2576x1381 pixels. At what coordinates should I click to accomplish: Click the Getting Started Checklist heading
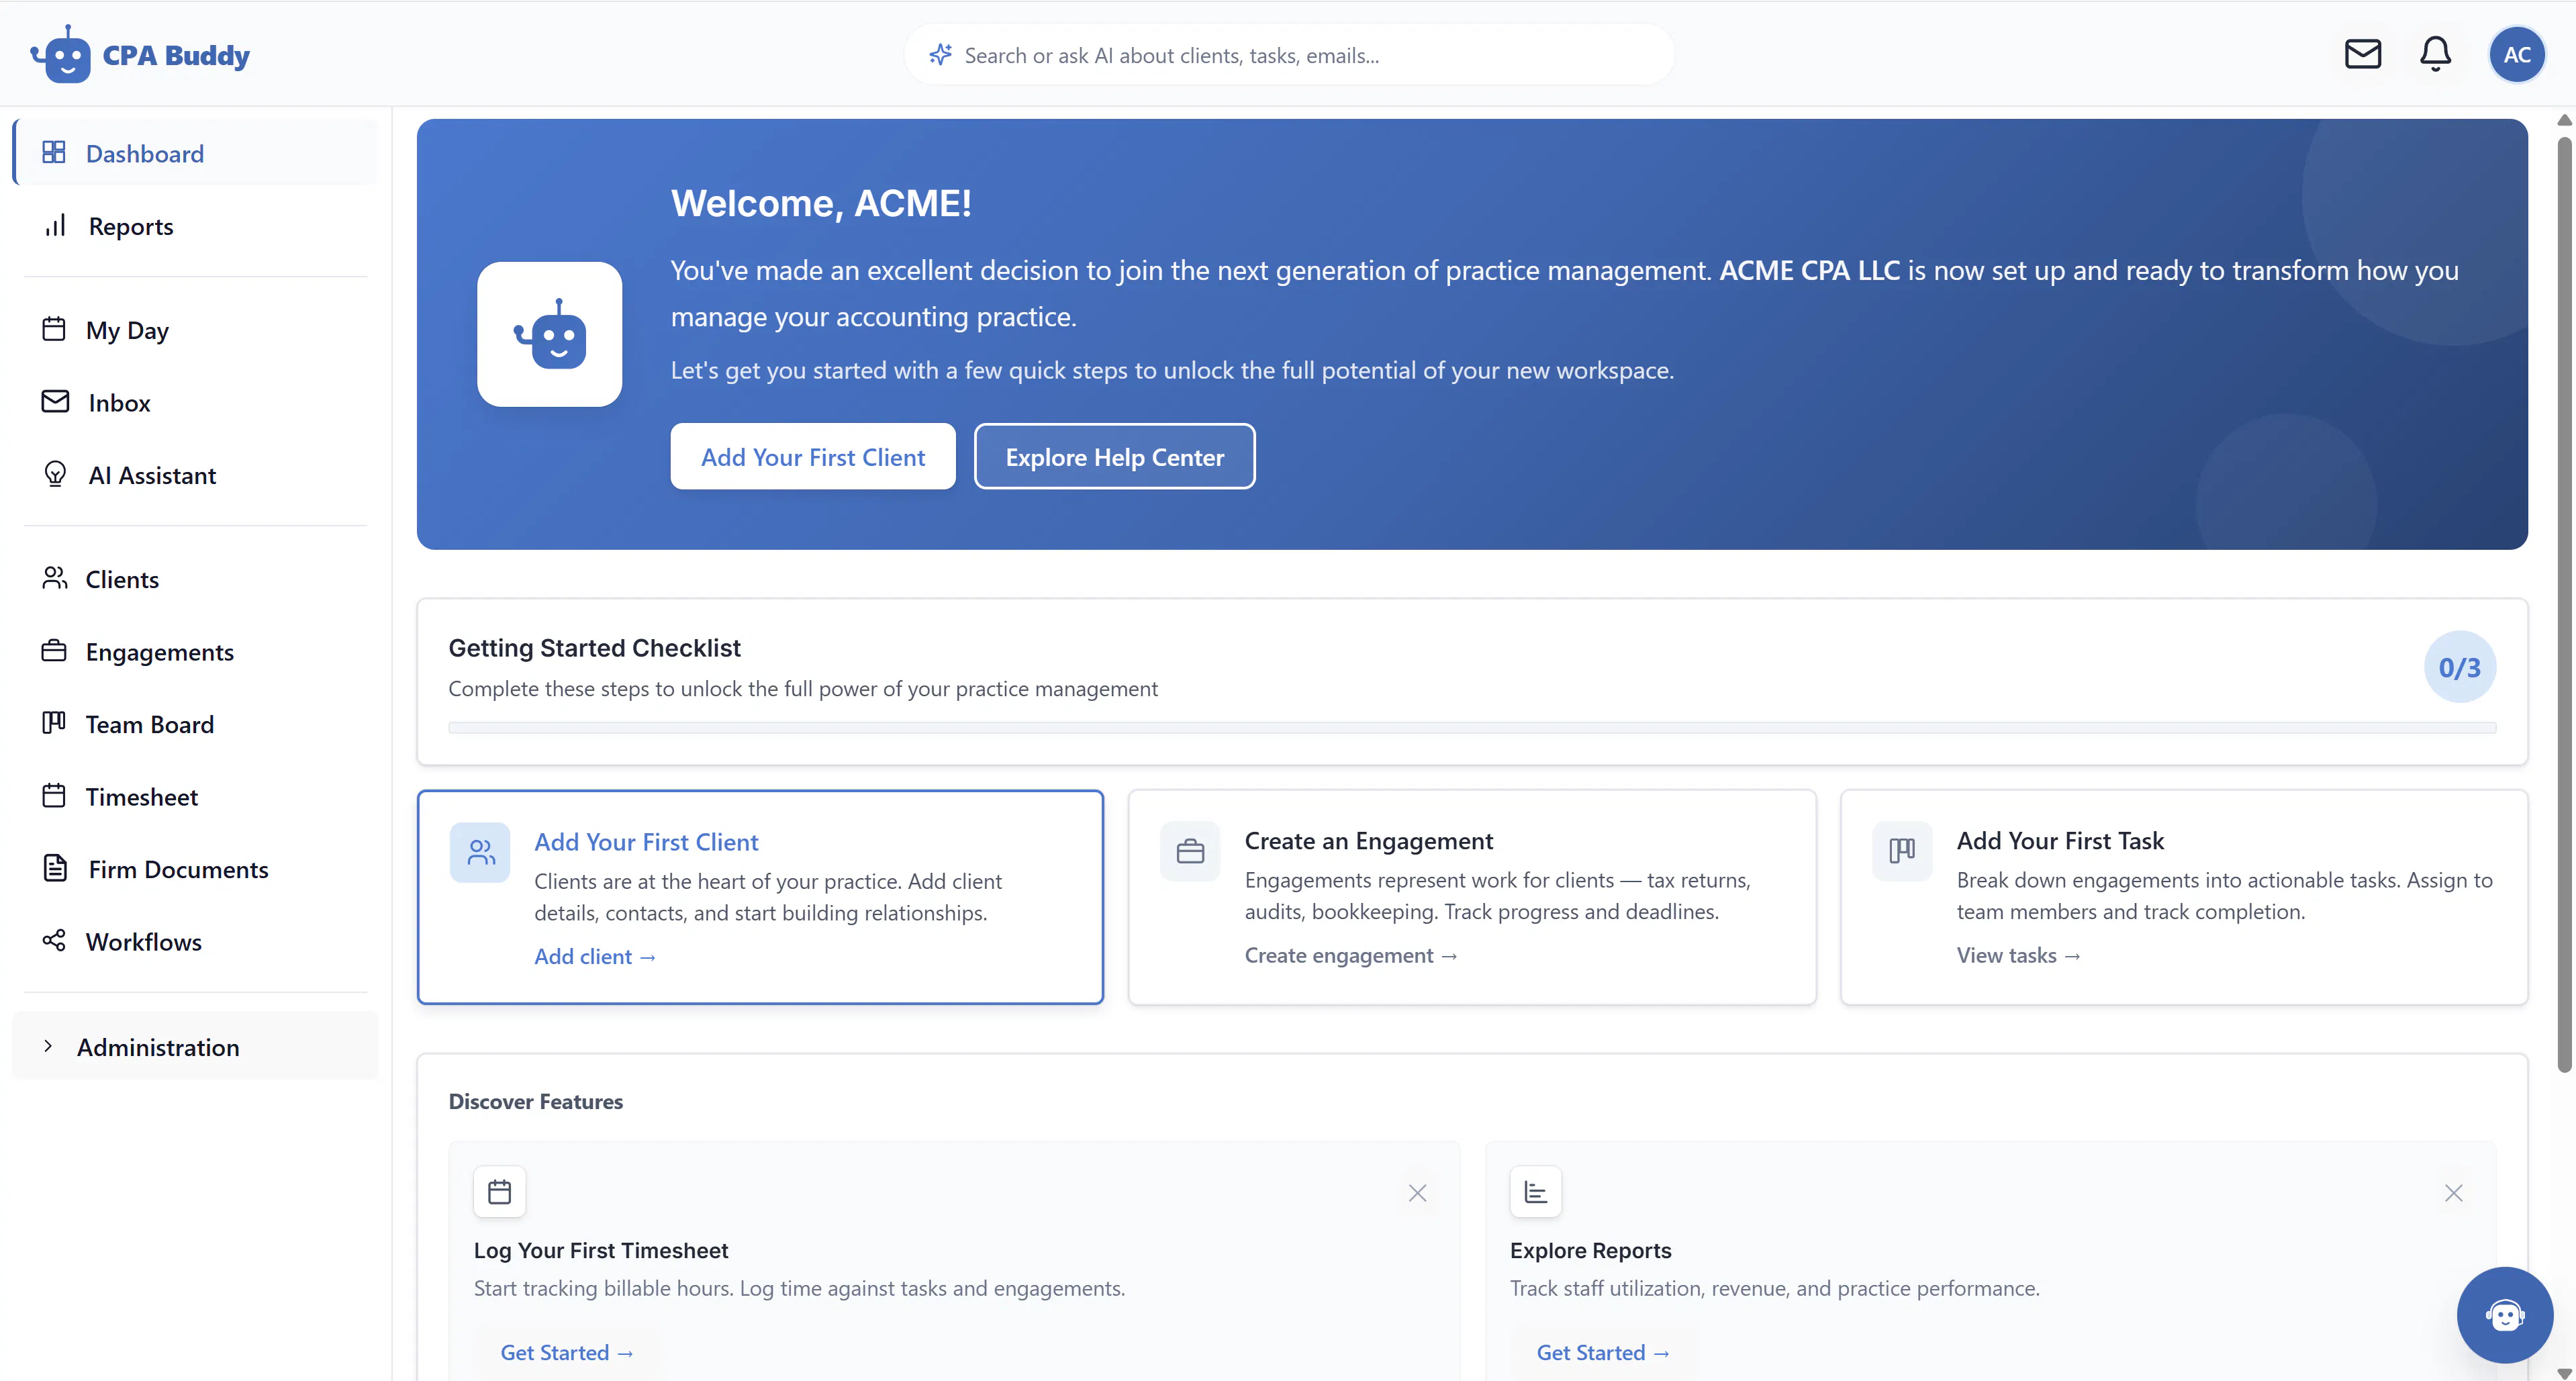click(594, 648)
